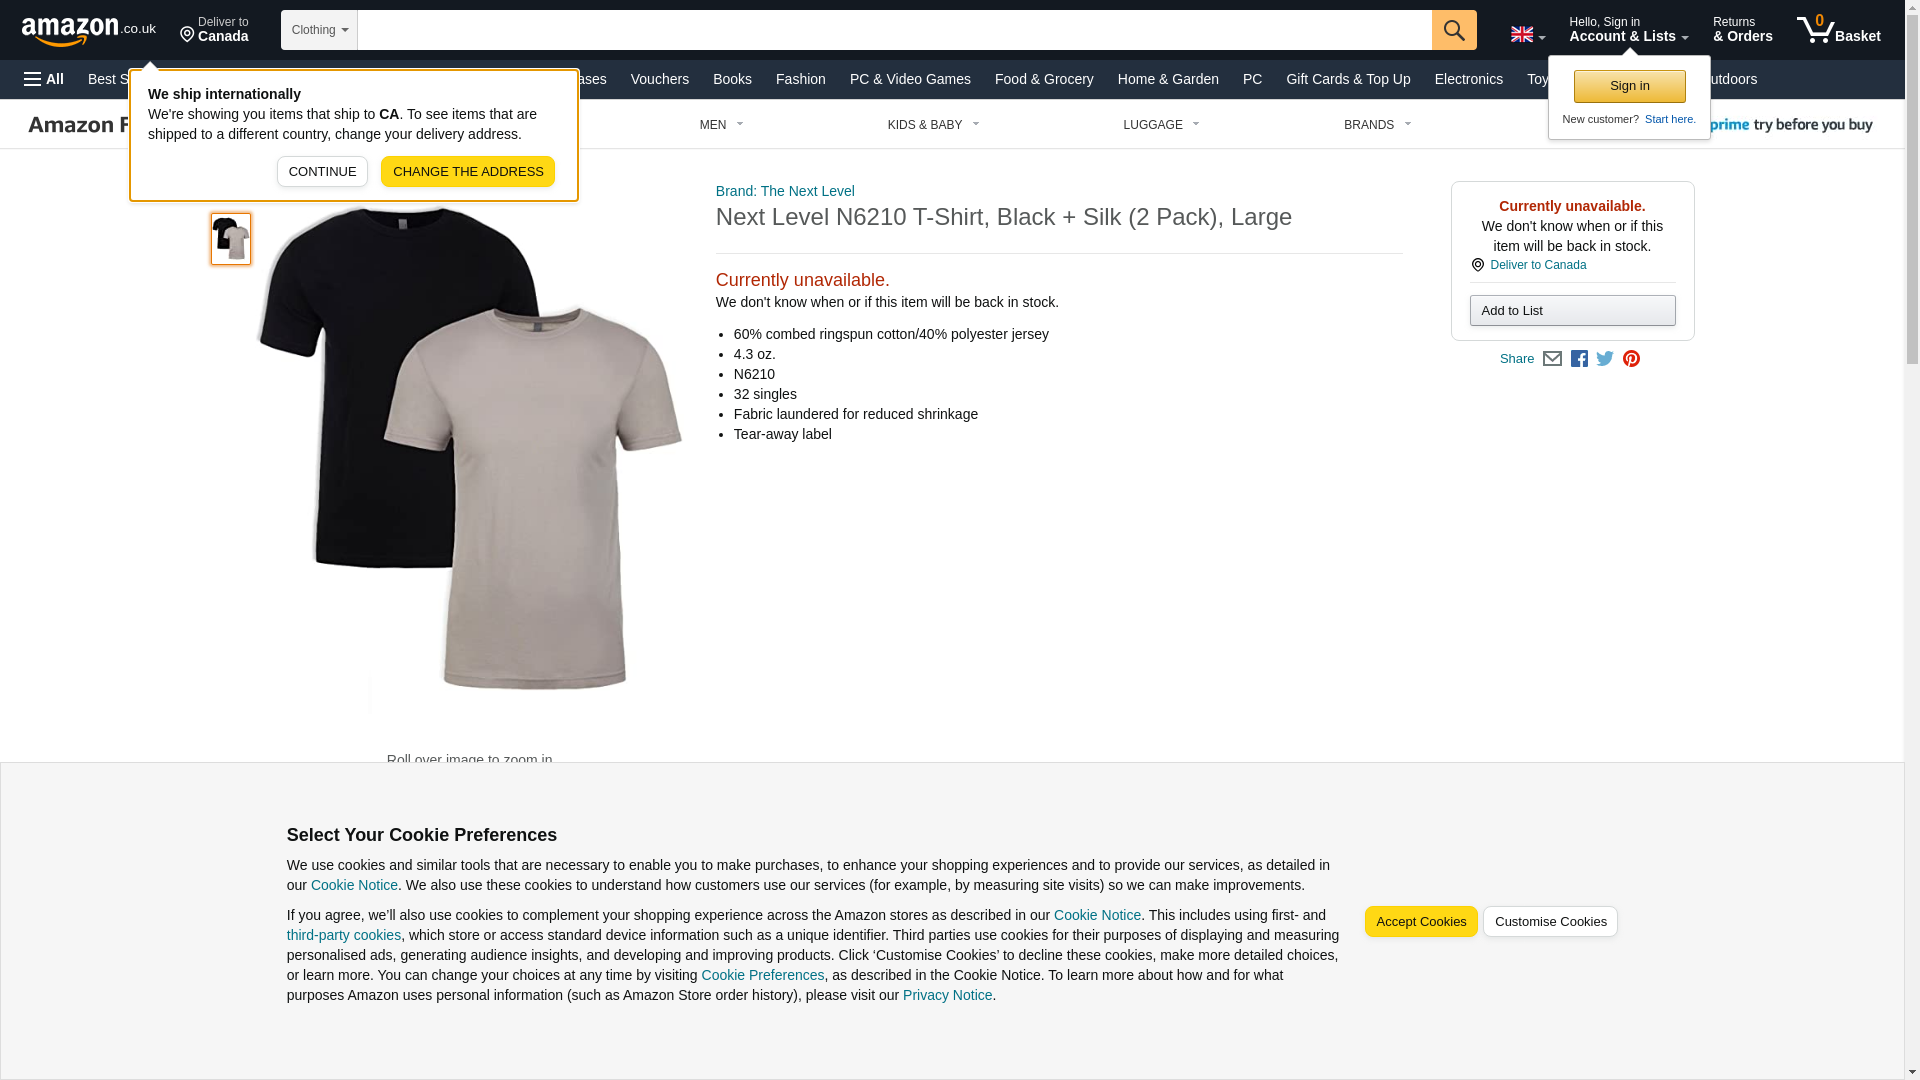Click CHANGE THE ADDRESS button
The image size is (1920, 1080).
[x=468, y=172]
